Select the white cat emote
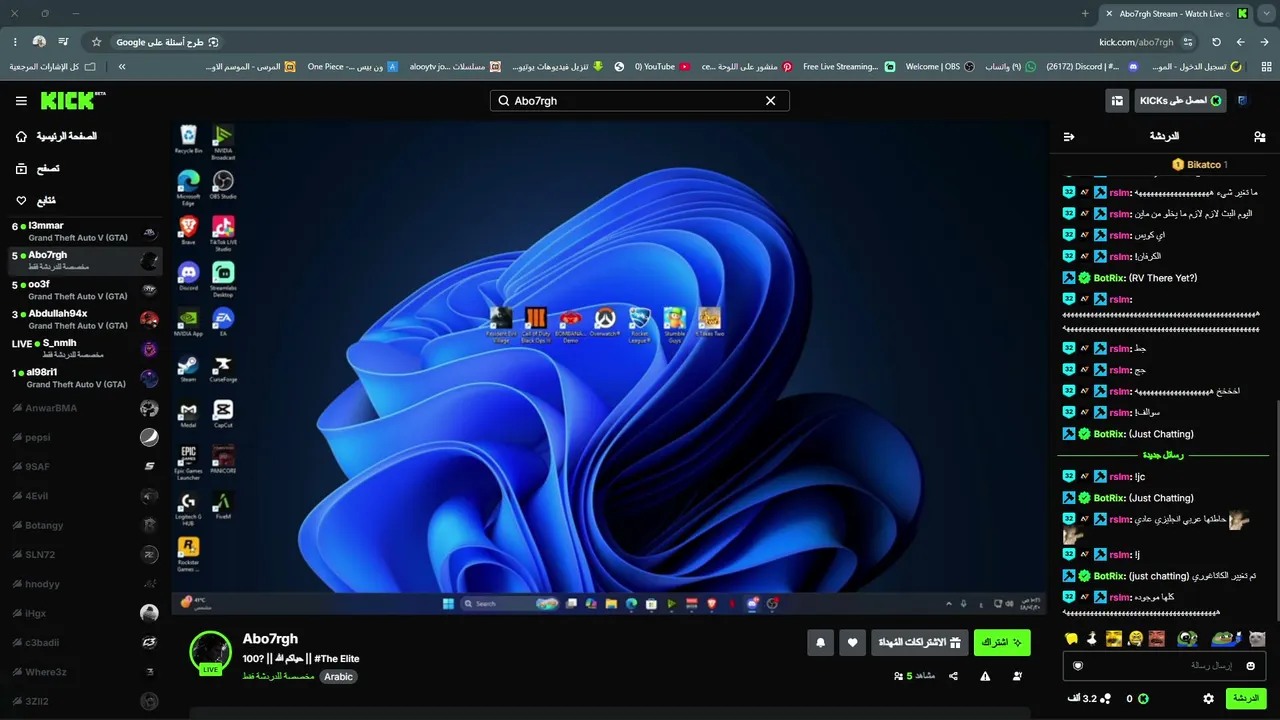The width and height of the screenshot is (1280, 720). coord(1257,638)
